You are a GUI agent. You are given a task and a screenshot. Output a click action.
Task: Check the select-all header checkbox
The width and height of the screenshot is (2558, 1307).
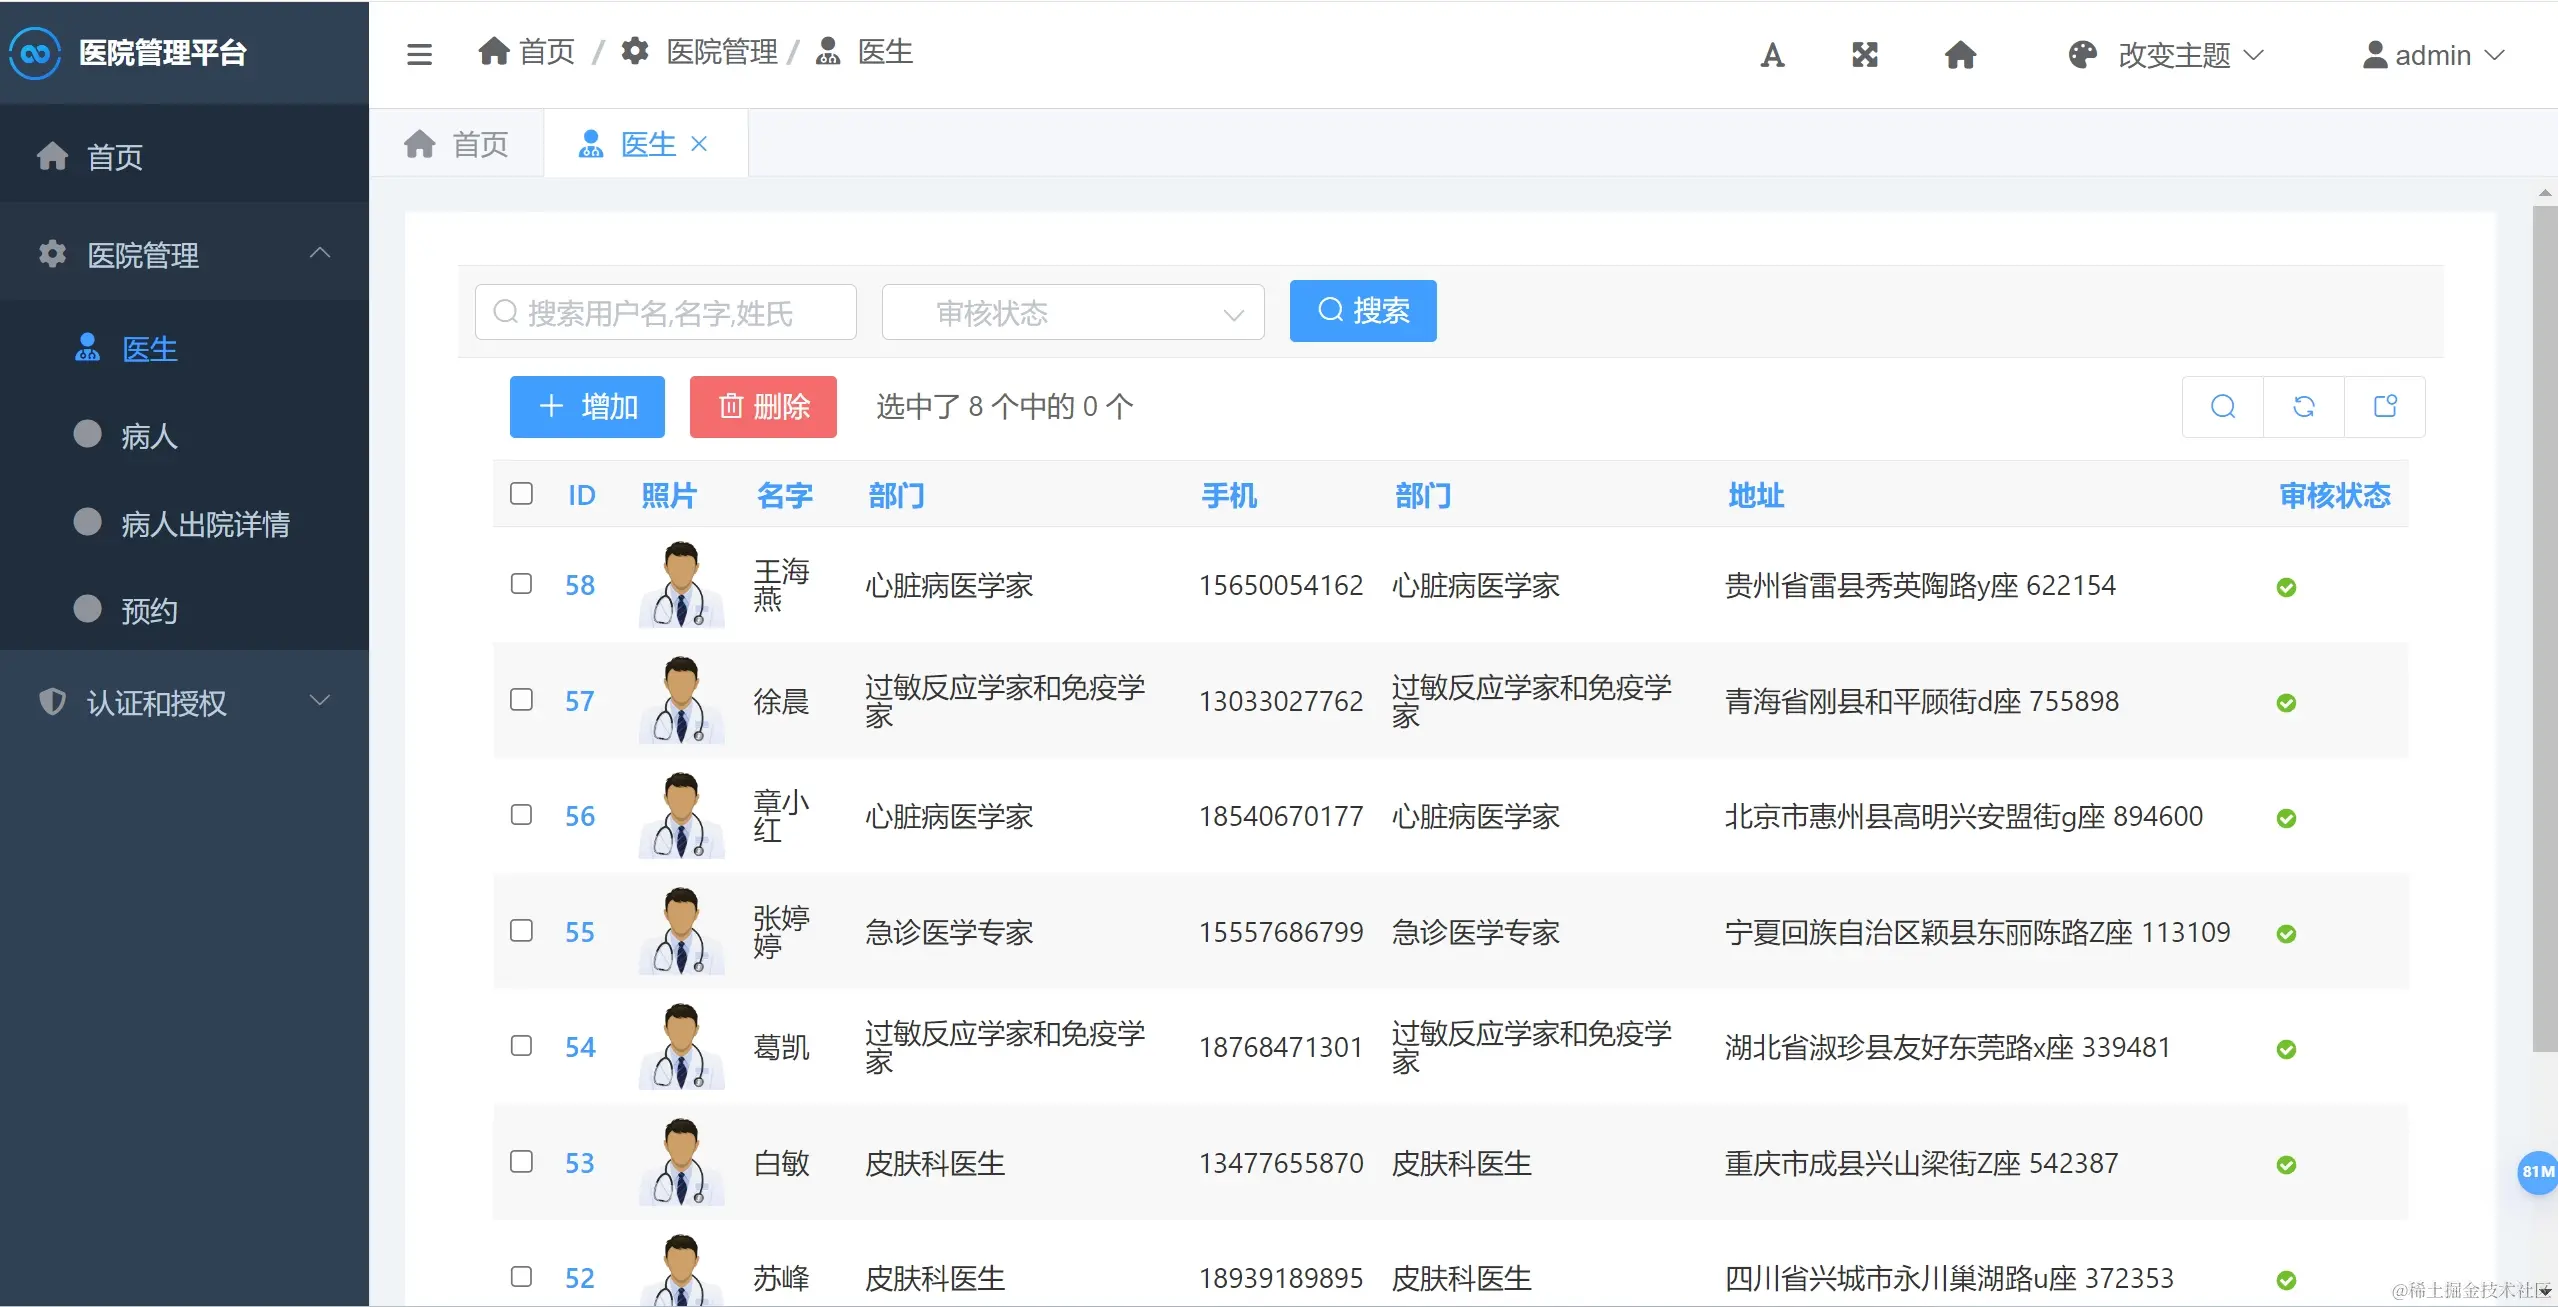(x=521, y=494)
